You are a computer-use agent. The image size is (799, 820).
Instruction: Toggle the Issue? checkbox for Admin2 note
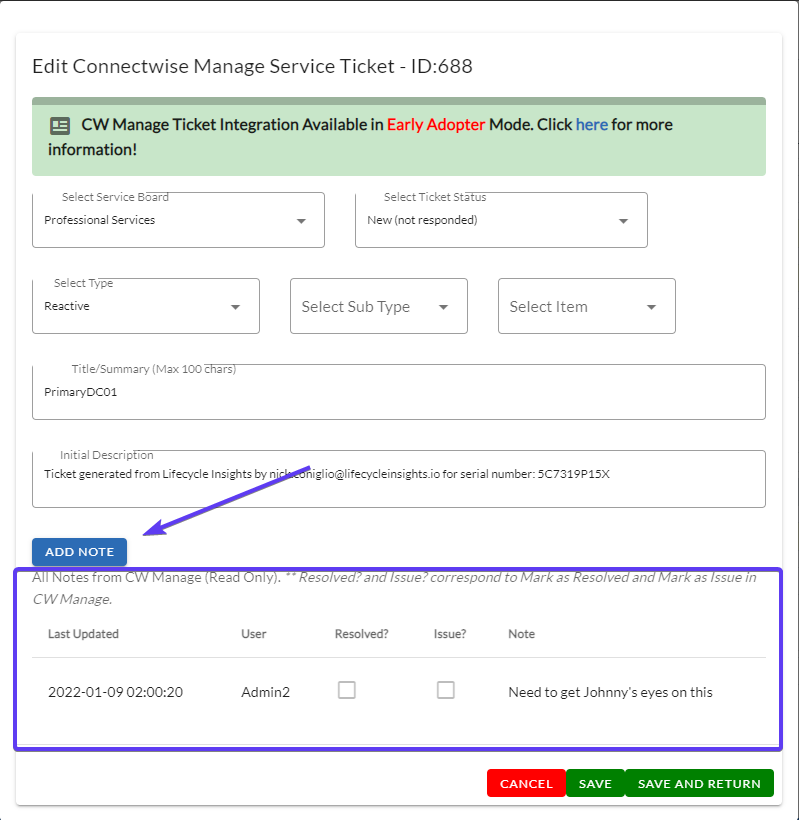[x=446, y=690]
